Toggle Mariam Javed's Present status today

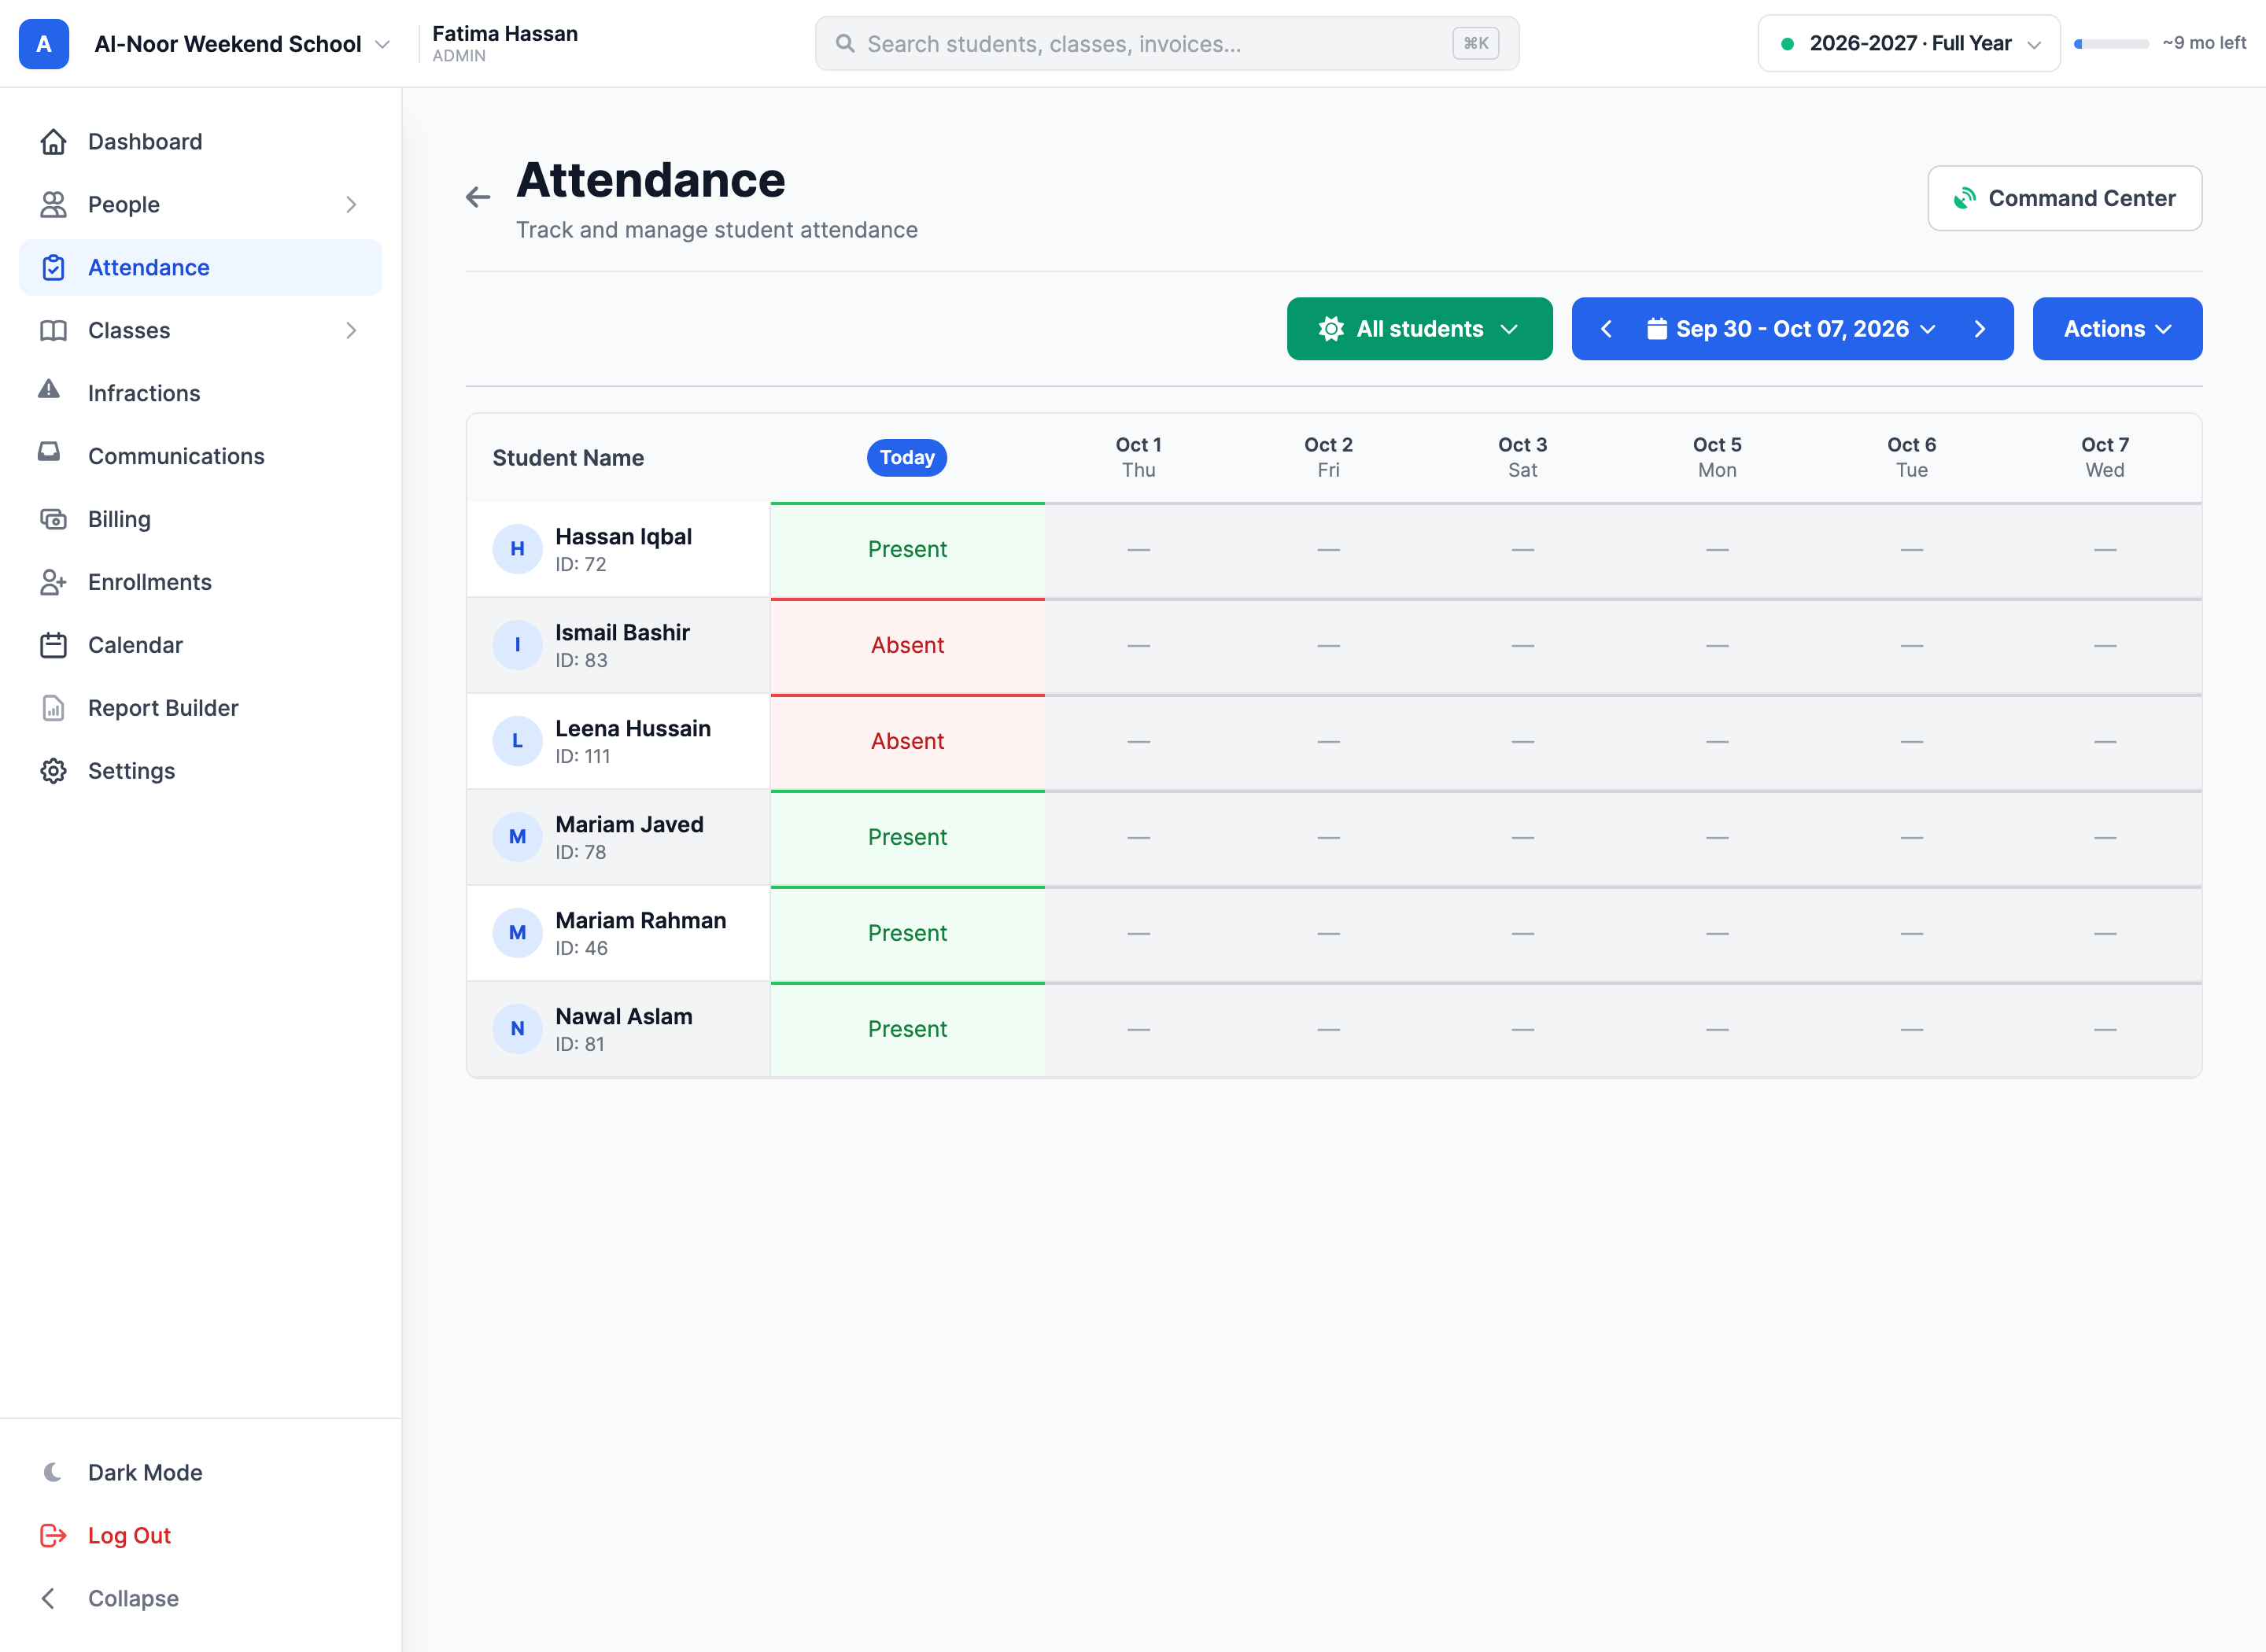coord(907,838)
